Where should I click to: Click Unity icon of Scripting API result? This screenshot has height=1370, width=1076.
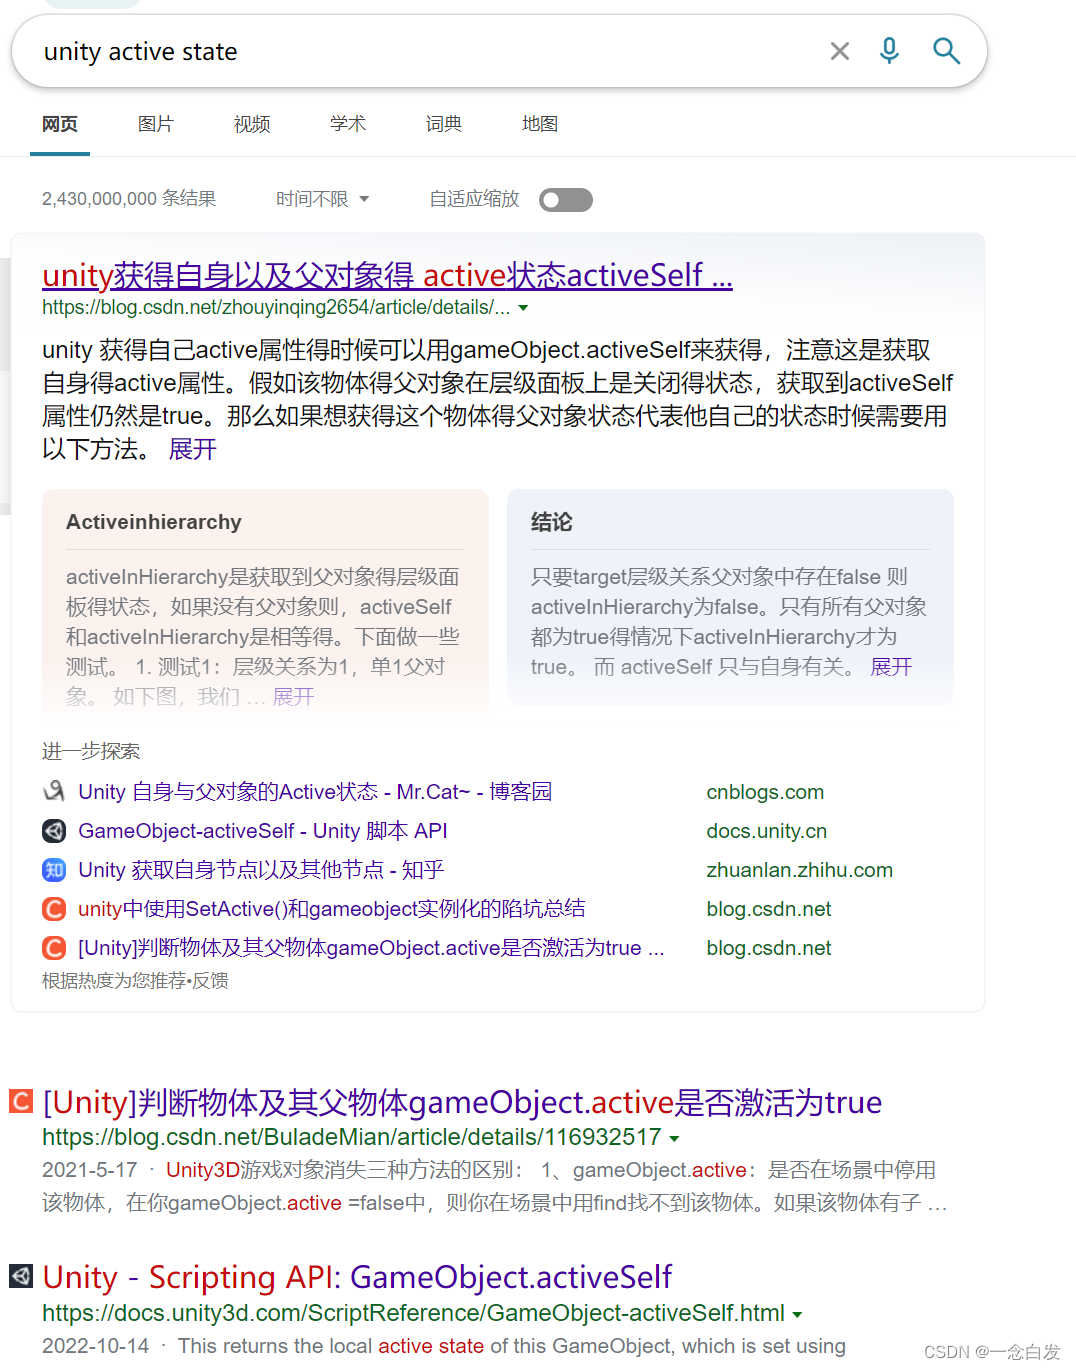pyautogui.click(x=21, y=1276)
